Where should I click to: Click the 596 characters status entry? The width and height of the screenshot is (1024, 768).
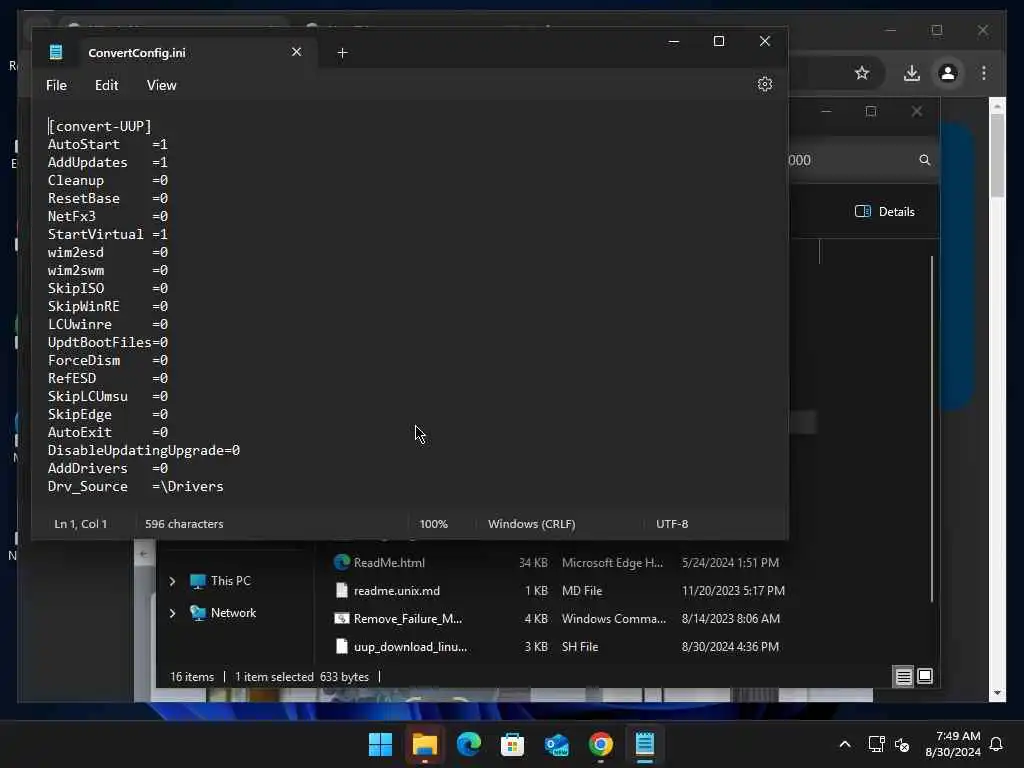(x=184, y=524)
